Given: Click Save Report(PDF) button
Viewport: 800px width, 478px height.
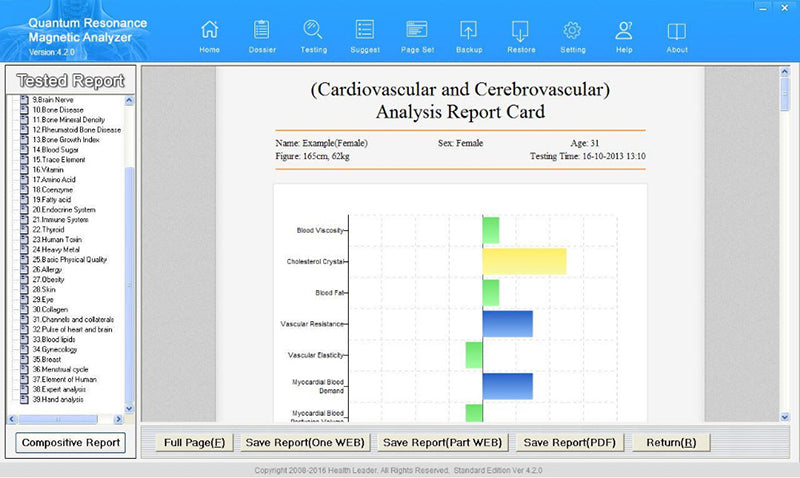Looking at the screenshot, I should [x=570, y=442].
